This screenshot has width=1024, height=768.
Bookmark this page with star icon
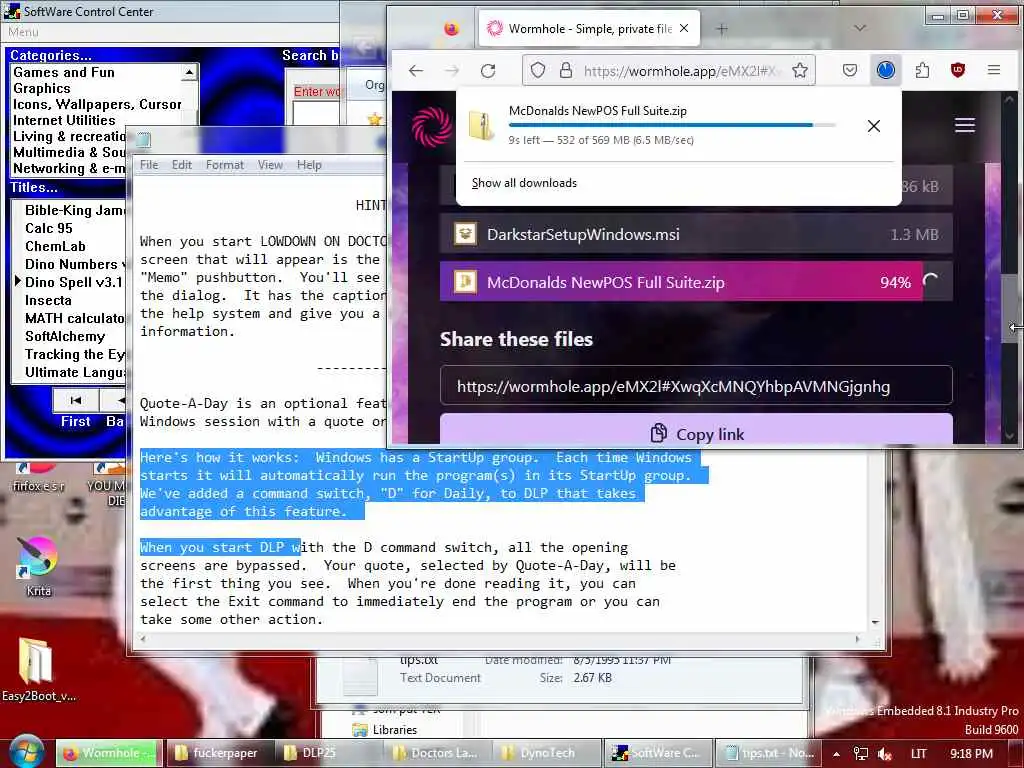pos(800,70)
